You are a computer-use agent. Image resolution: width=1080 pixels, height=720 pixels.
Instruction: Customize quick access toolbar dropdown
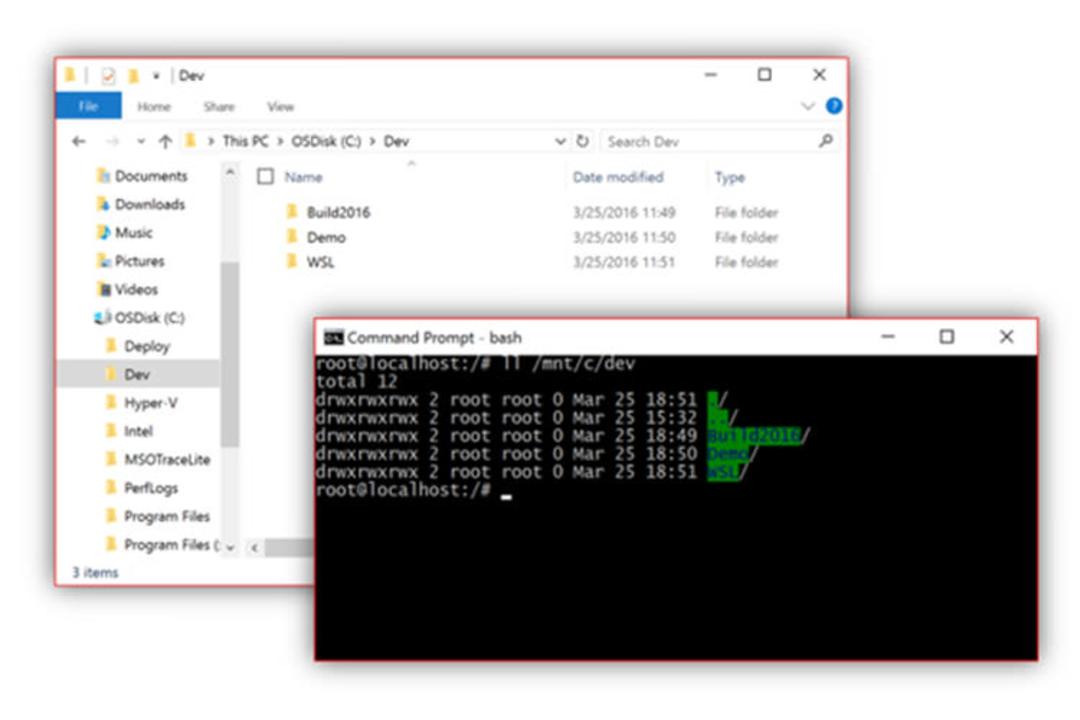pyautogui.click(x=156, y=76)
